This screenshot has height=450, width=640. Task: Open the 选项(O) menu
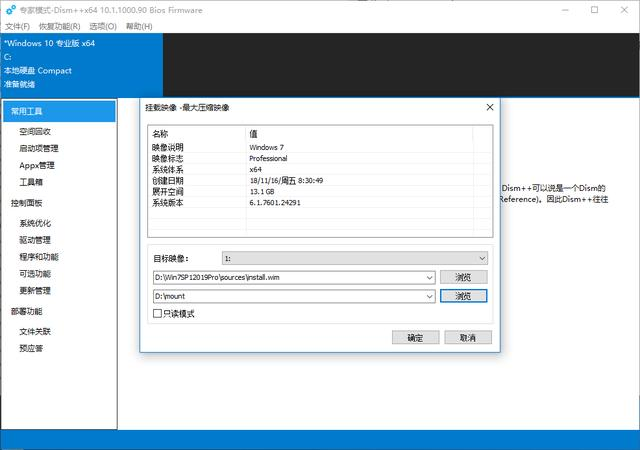[103, 27]
